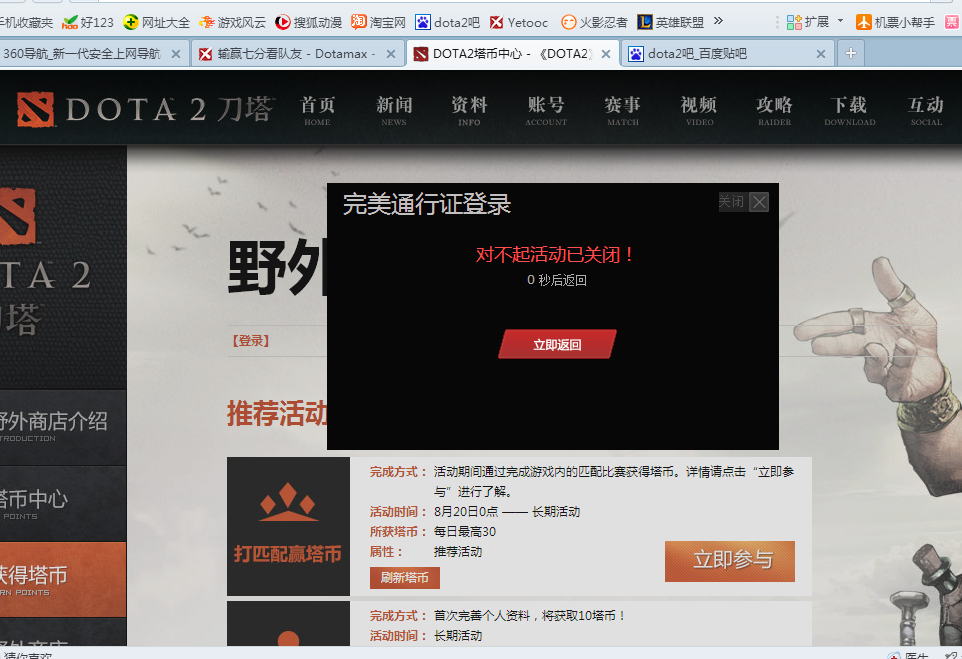Open the 机票小帮手 extension

point(896,23)
